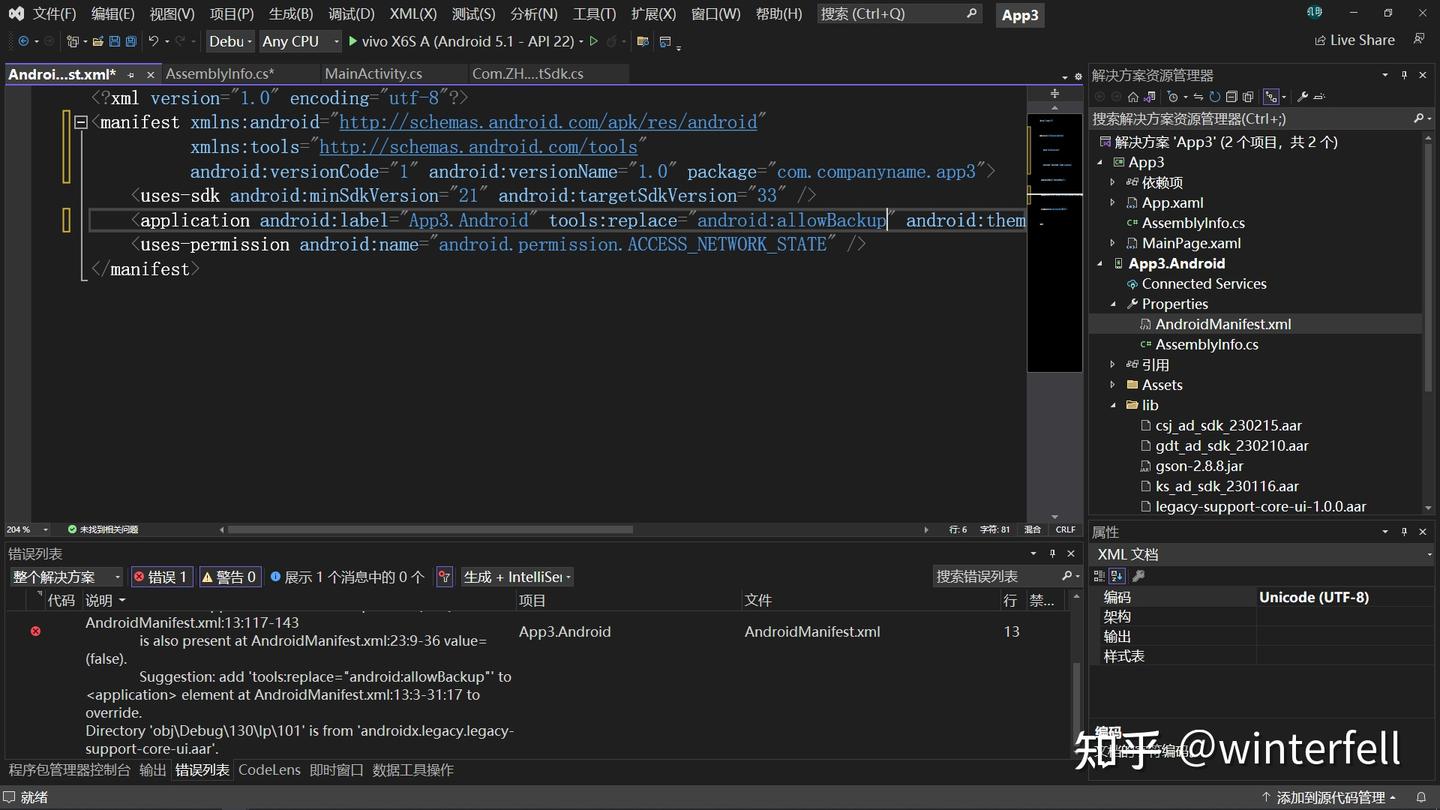The image size is (1440, 810).
Task: Click start without debugging outline play icon
Action: pyautogui.click(x=593, y=41)
